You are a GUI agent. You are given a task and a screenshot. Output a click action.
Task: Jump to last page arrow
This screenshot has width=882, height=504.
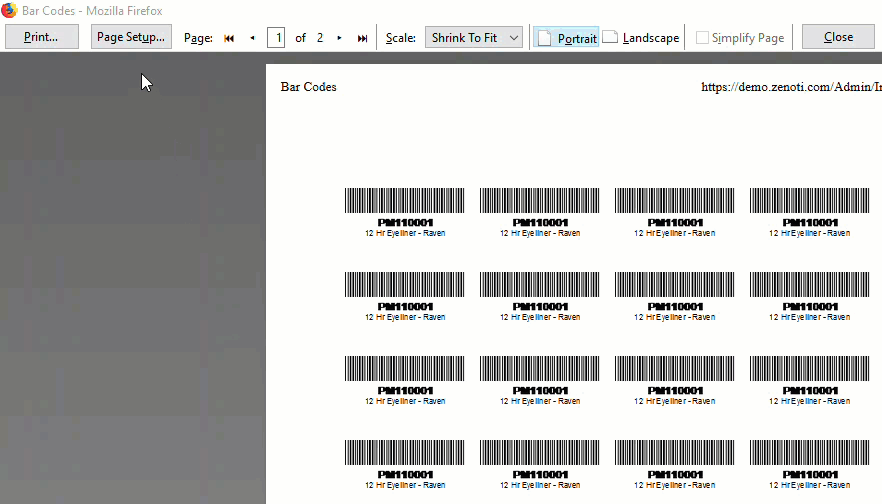pos(362,38)
